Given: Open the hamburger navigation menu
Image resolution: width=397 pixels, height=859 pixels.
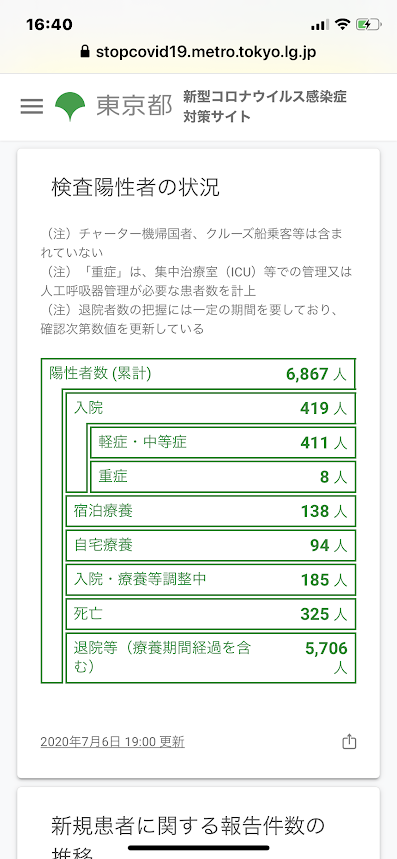Looking at the screenshot, I should 32,106.
